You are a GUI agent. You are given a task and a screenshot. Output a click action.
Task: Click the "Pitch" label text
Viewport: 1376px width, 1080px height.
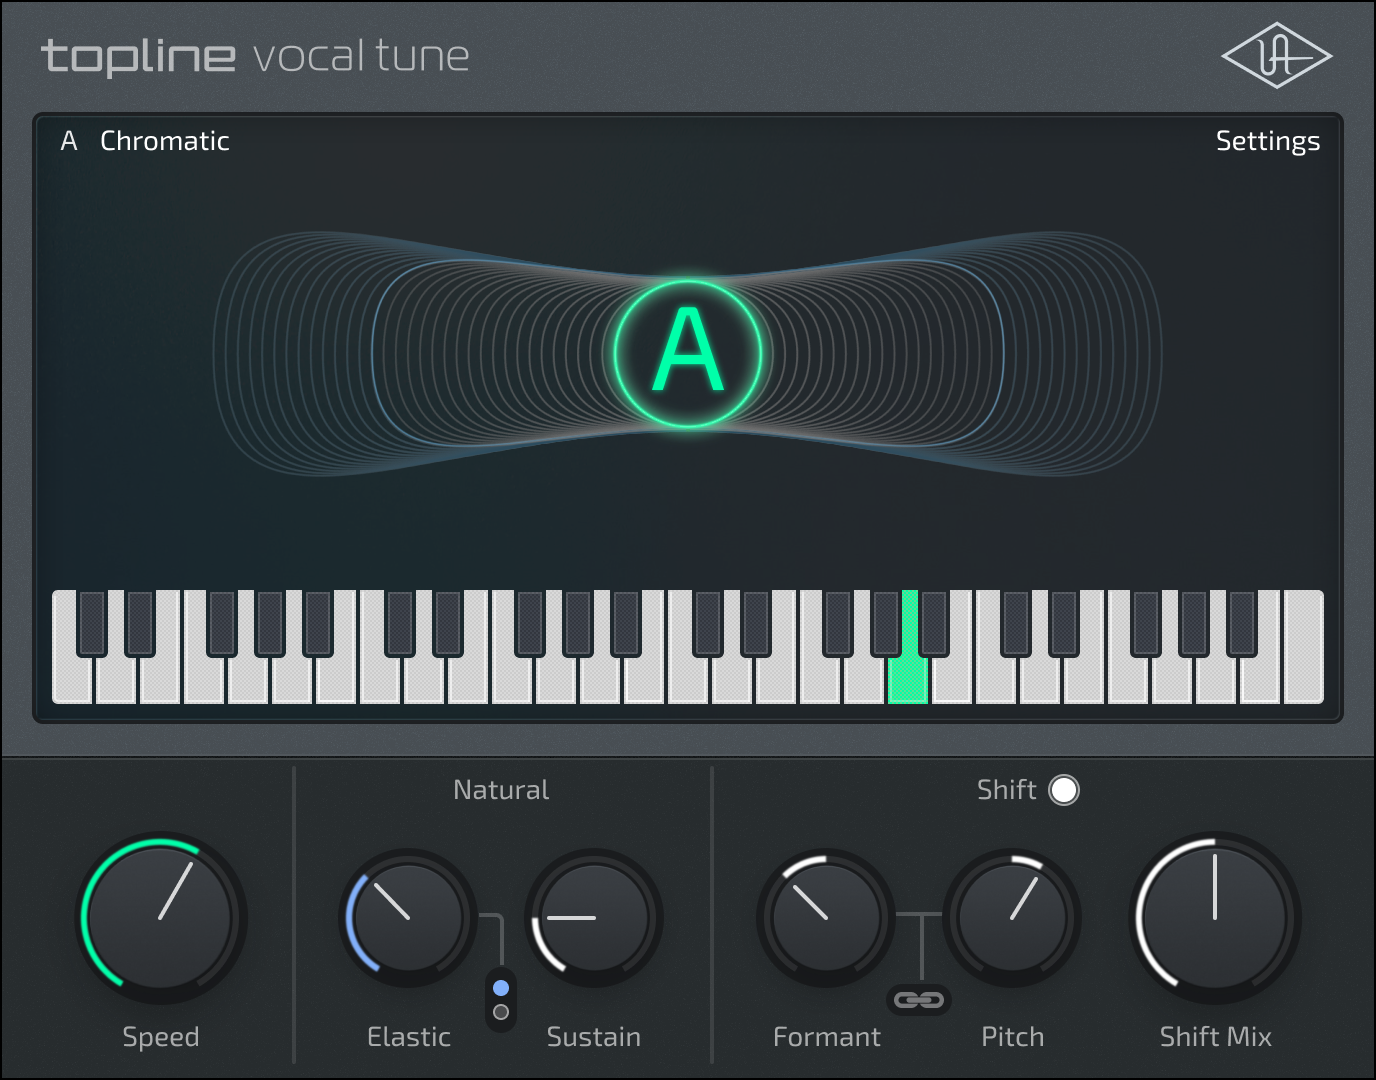[1013, 1037]
